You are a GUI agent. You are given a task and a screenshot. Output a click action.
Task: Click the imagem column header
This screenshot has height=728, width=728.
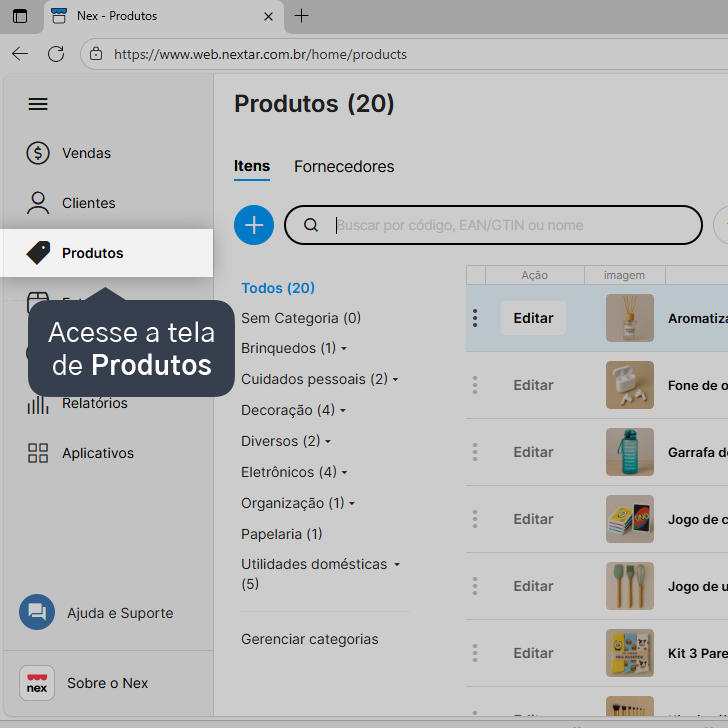tap(624, 275)
